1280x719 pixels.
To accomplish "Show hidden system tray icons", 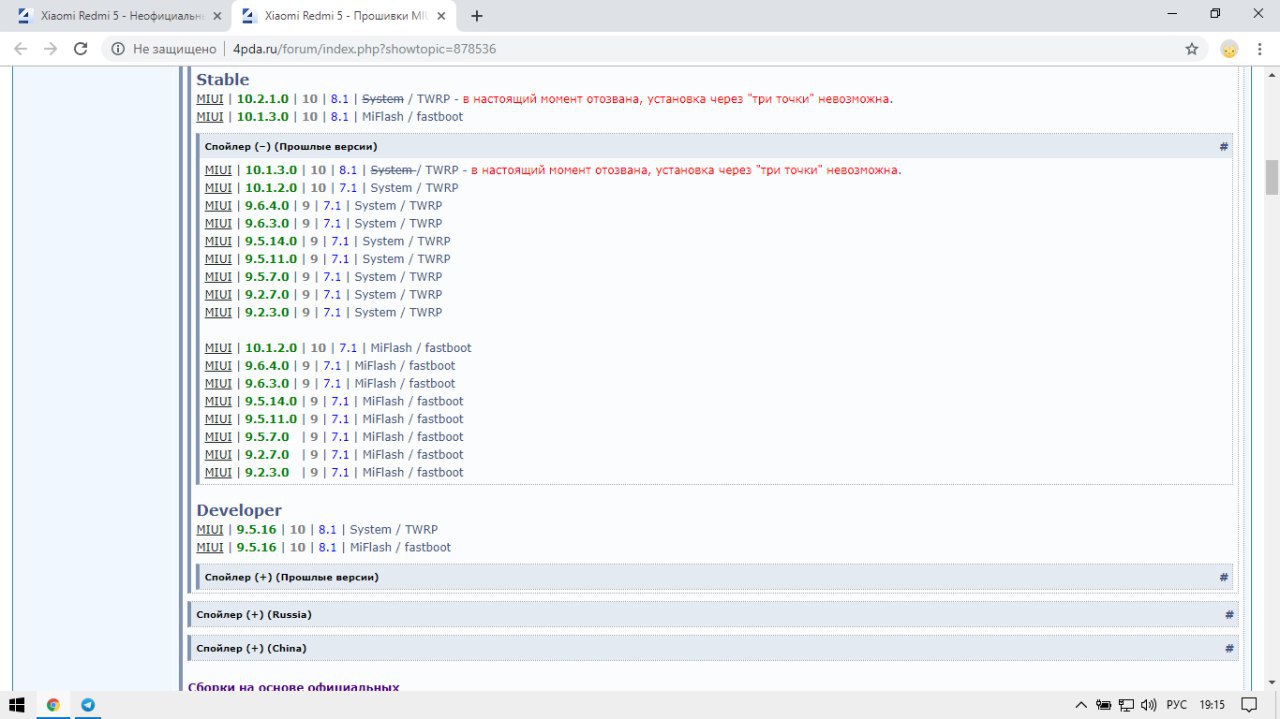I will [1081, 704].
